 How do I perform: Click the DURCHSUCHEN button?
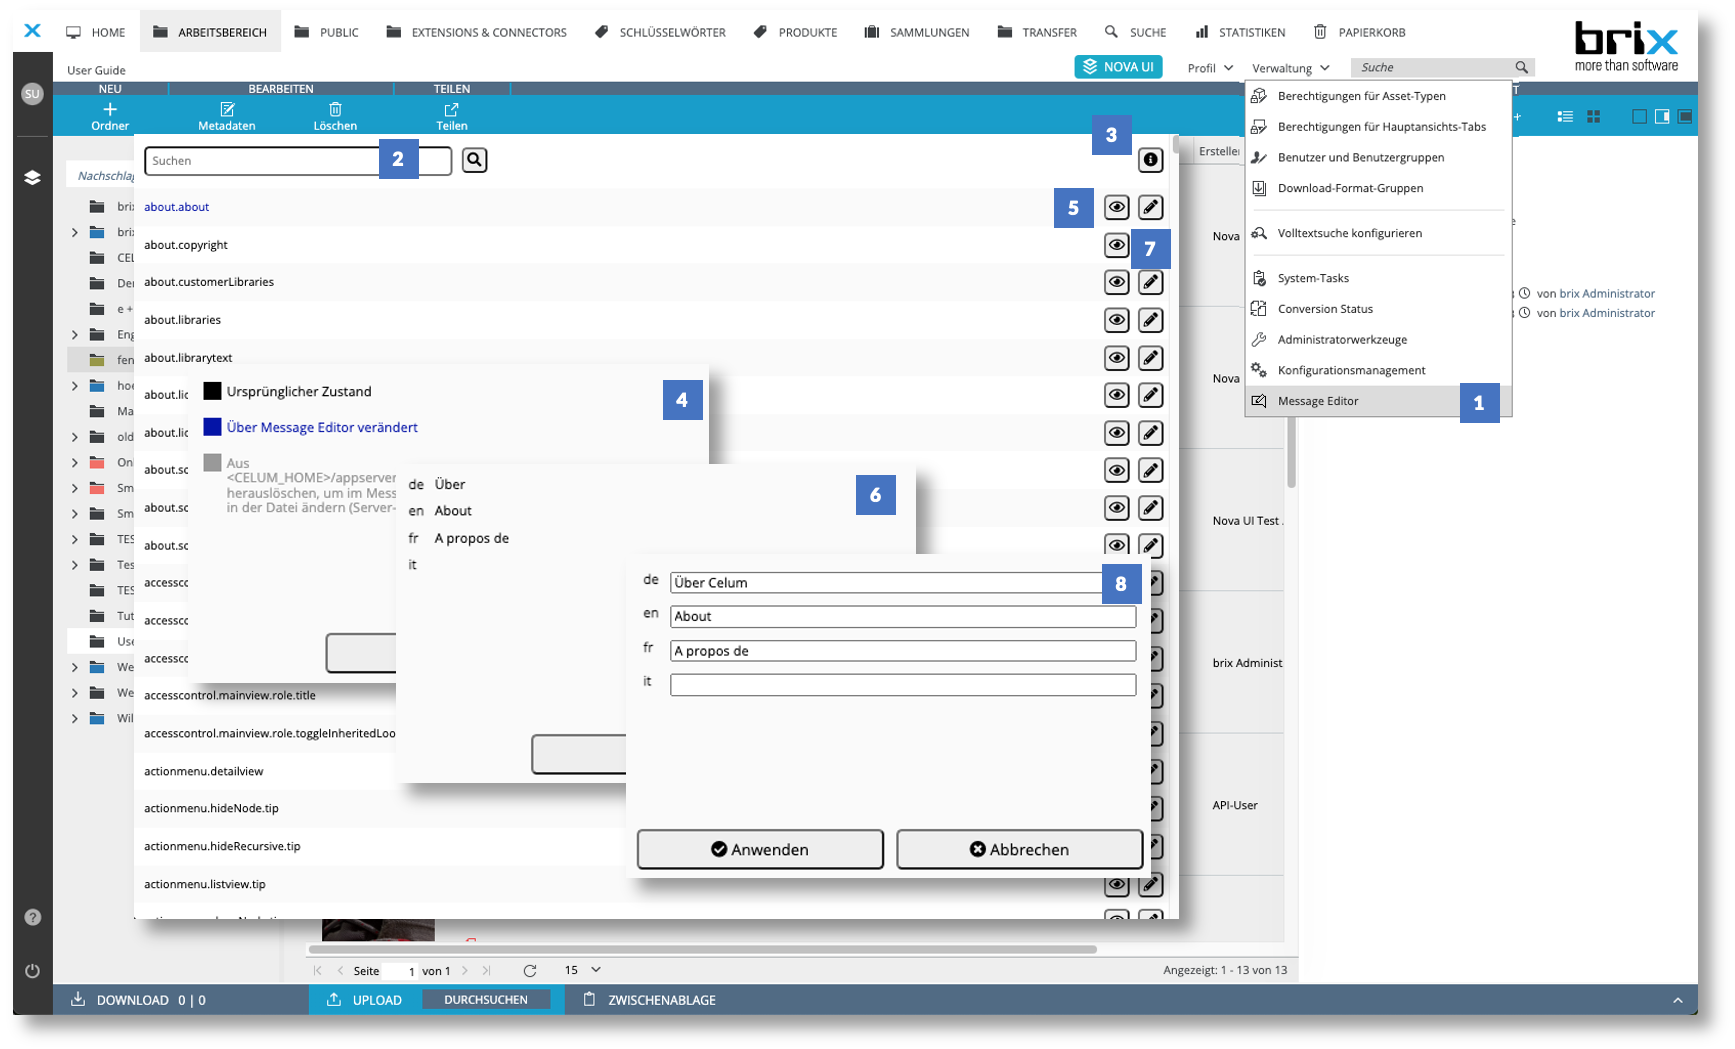486,1000
